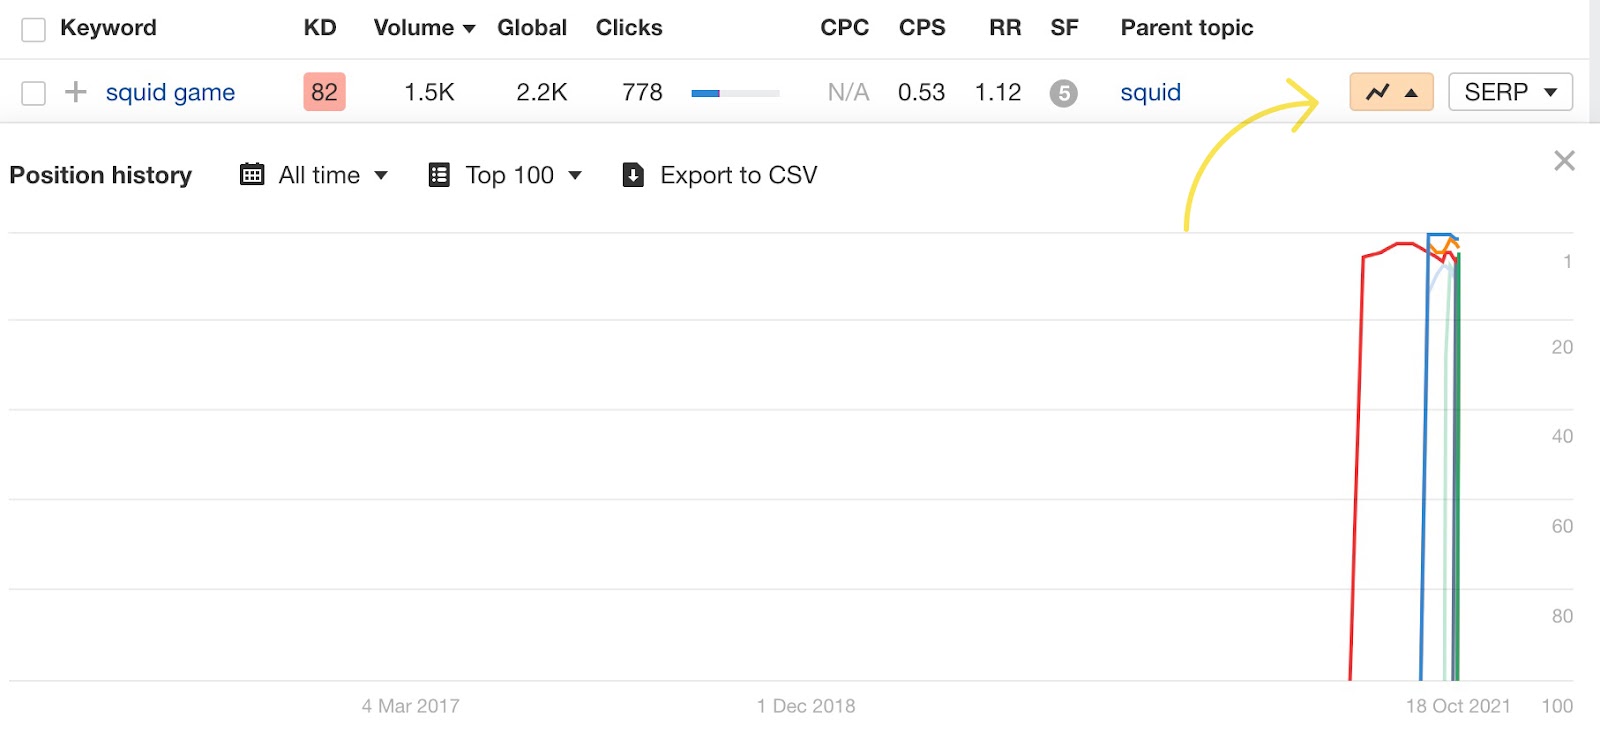The width and height of the screenshot is (1600, 732).
Task: Open the squid parent topic link
Action: [x=1150, y=92]
